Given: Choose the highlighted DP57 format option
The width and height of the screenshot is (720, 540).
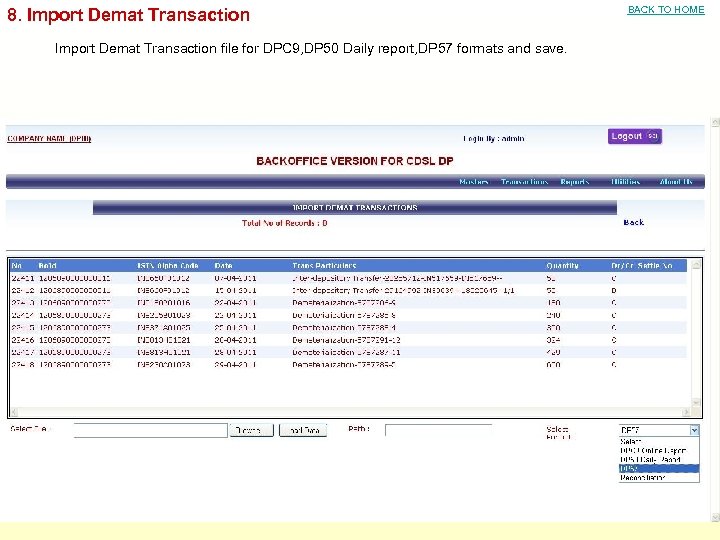Looking at the screenshot, I should tap(659, 468).
